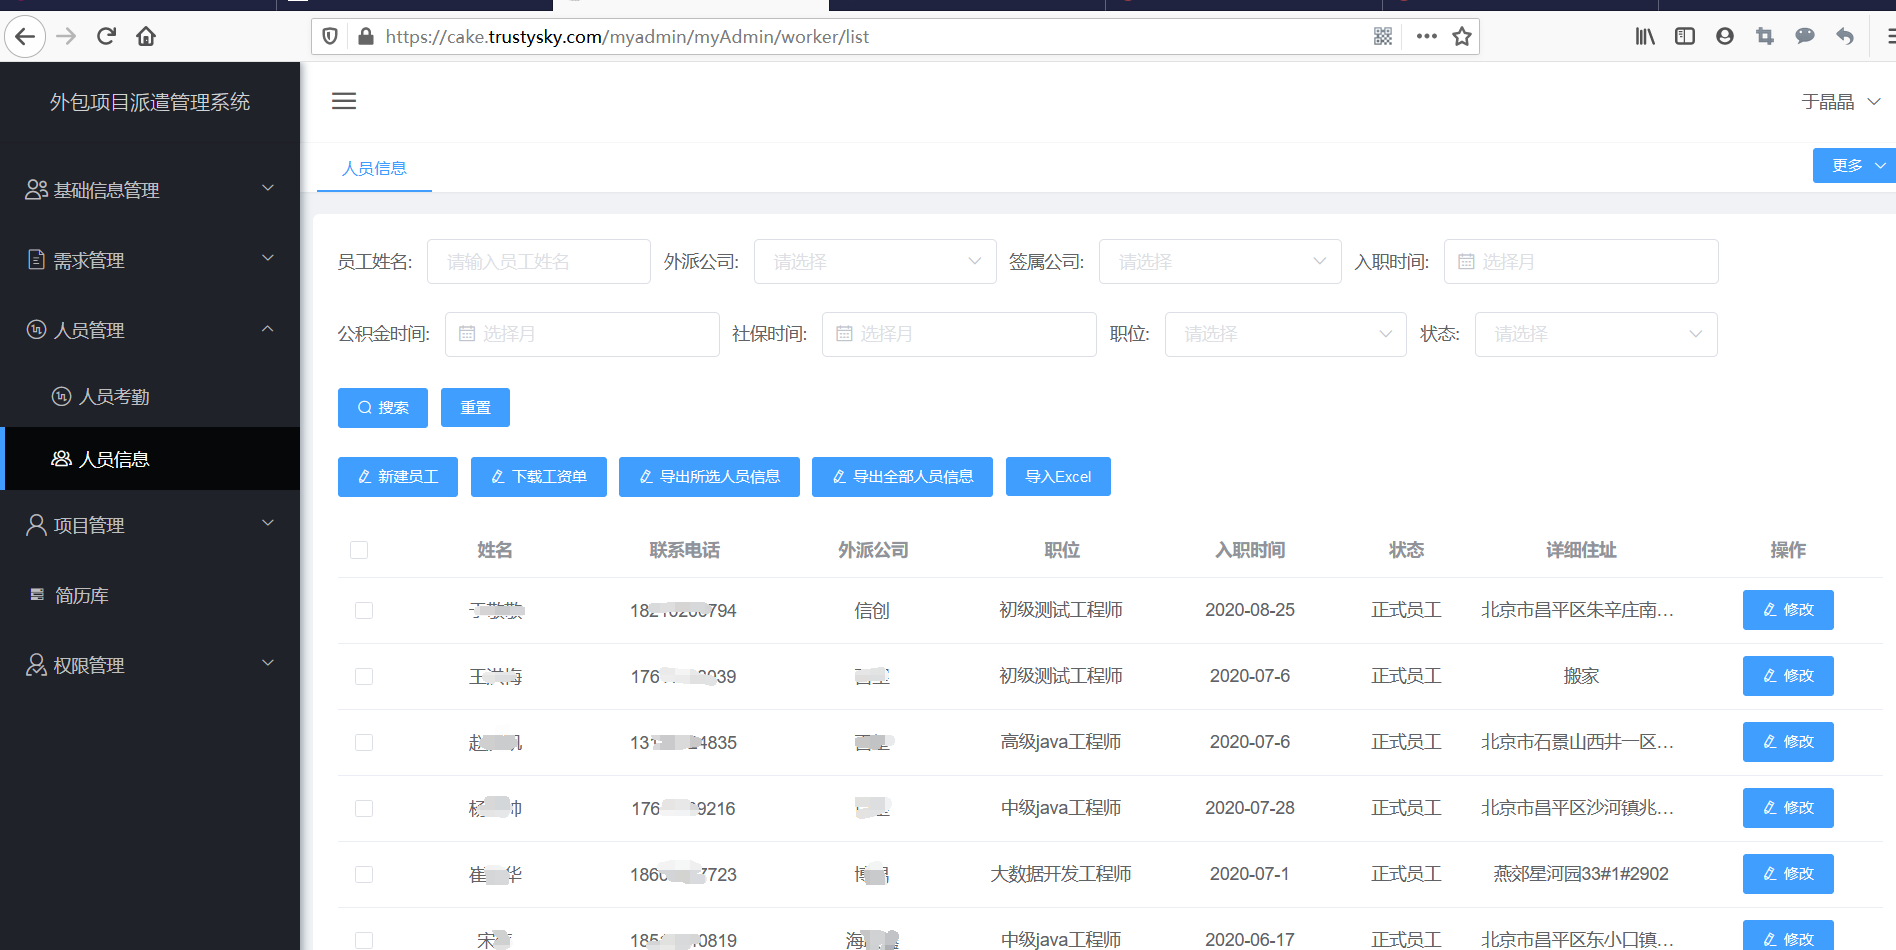Check the row dated 2020-06-17
Viewport: 1896px width, 950px height.
[364, 940]
